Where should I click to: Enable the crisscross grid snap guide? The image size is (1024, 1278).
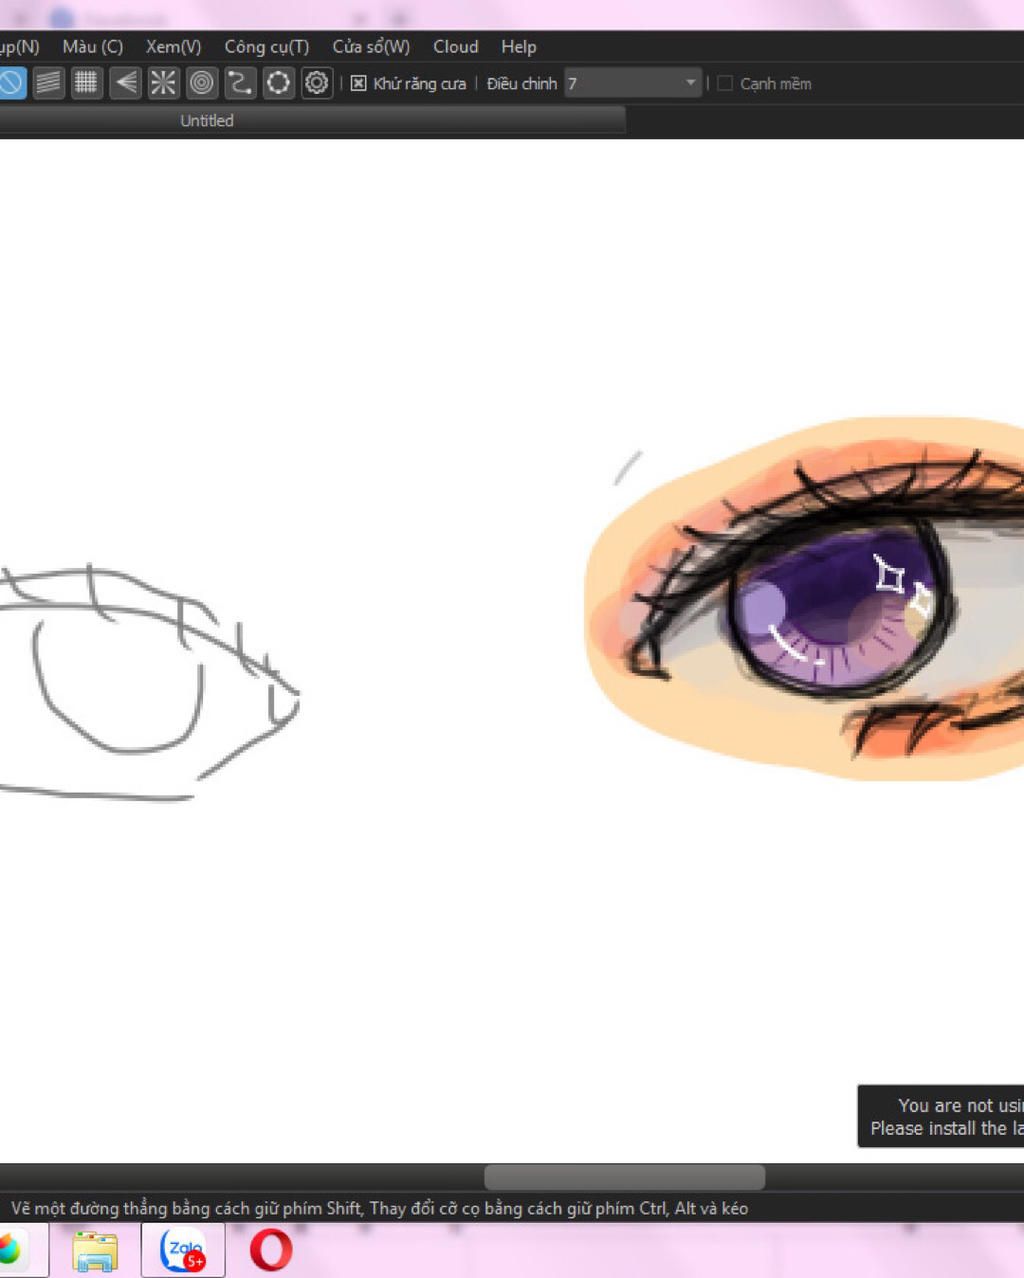86,83
